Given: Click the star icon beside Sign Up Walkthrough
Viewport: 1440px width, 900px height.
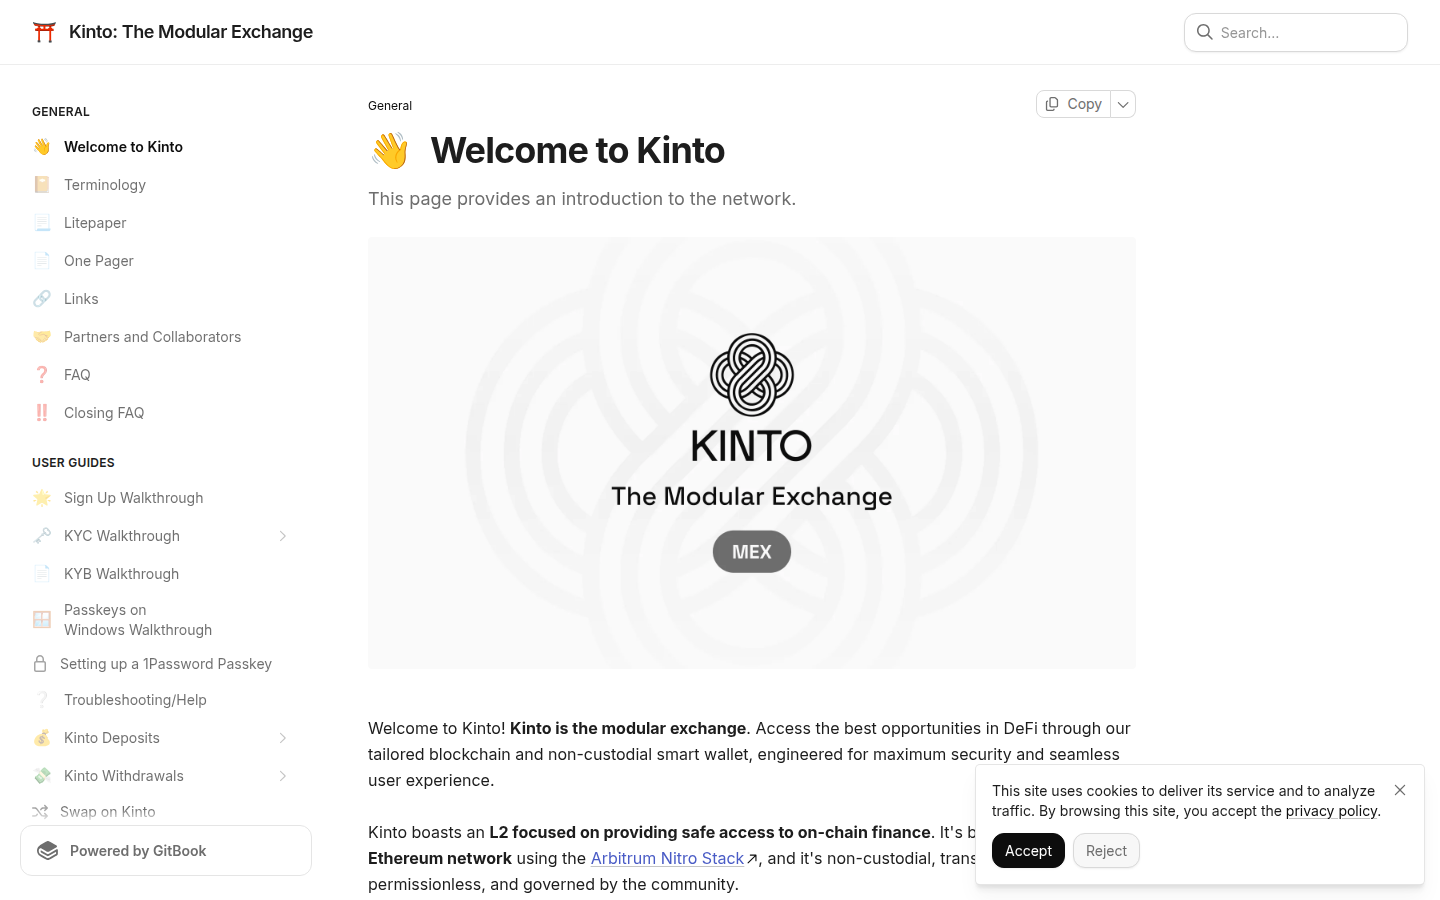Looking at the screenshot, I should tap(42, 498).
